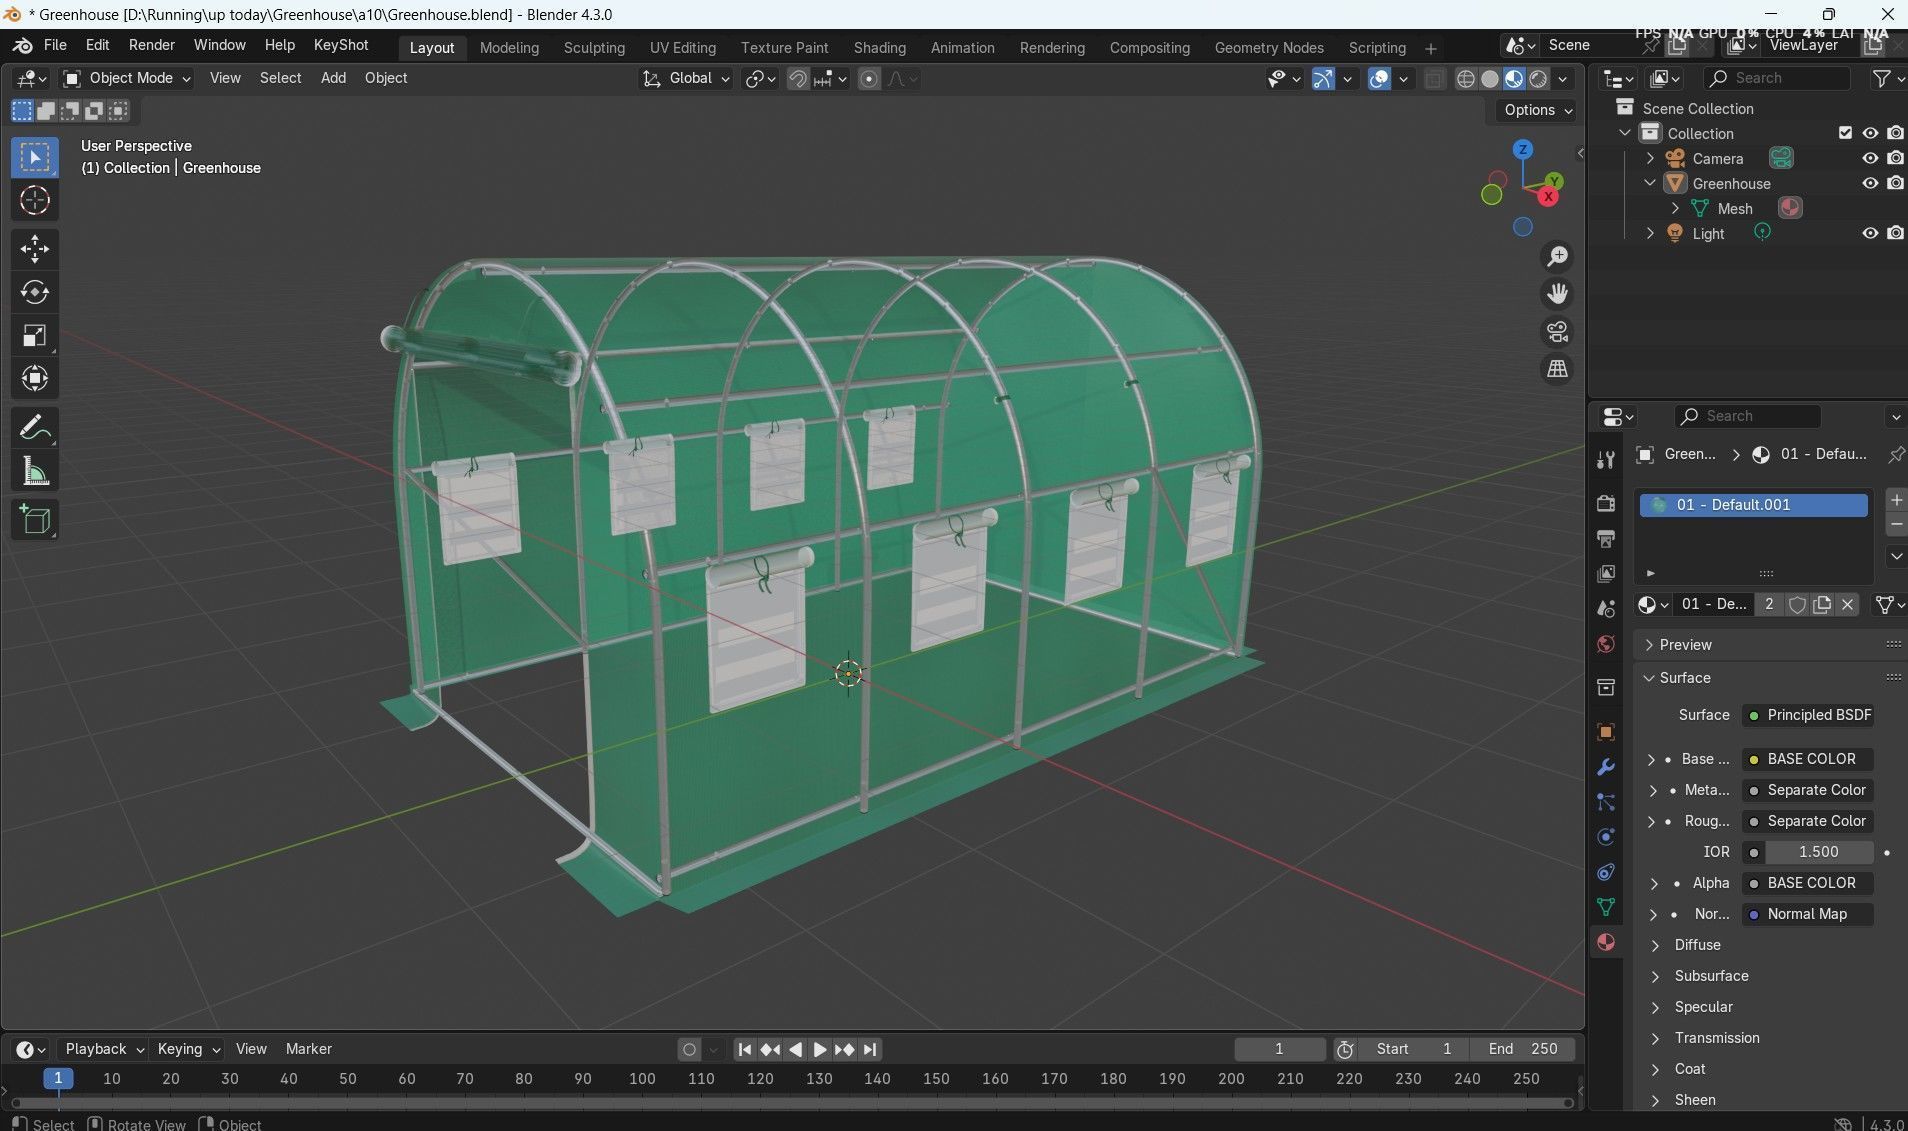Screen dimensions: 1908x1131
Task: Uncheck Collection exclude checkbox
Action: coord(1845,133)
